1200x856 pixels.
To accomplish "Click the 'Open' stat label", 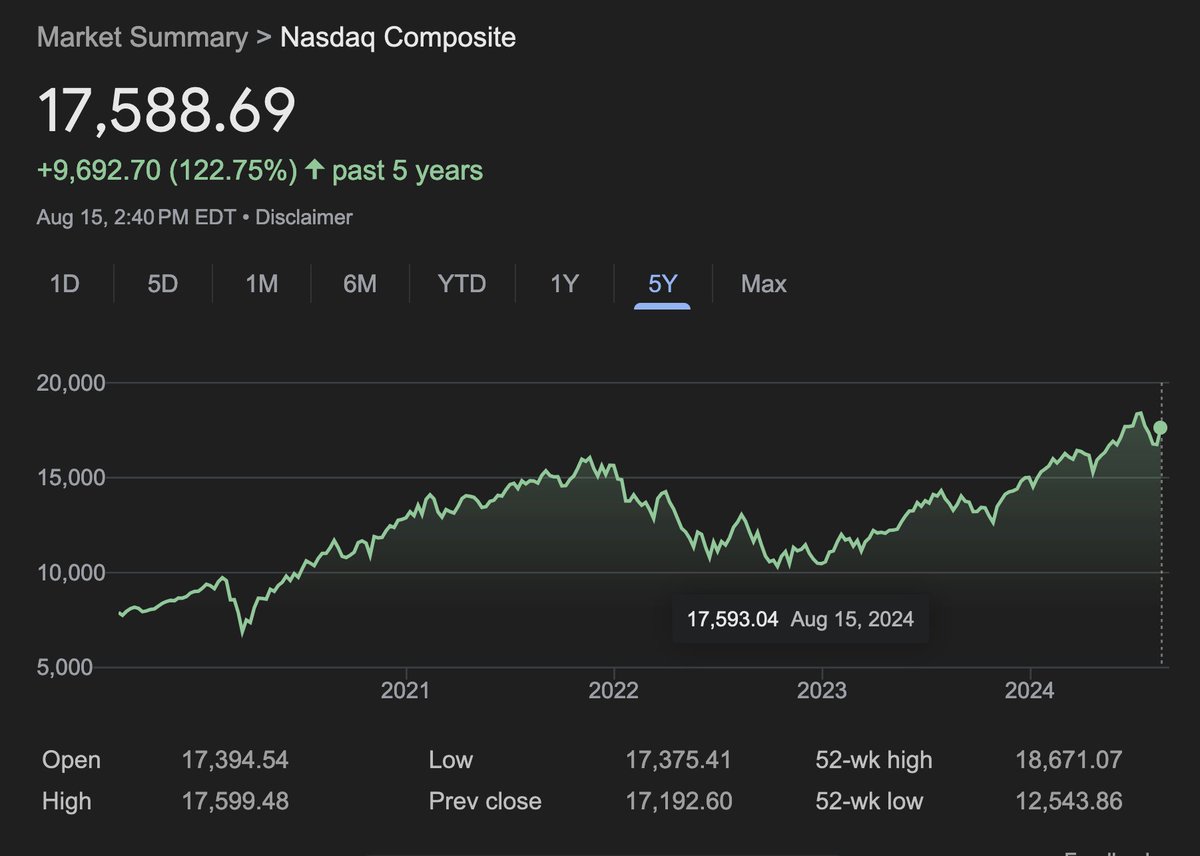I will pyautogui.click(x=71, y=760).
